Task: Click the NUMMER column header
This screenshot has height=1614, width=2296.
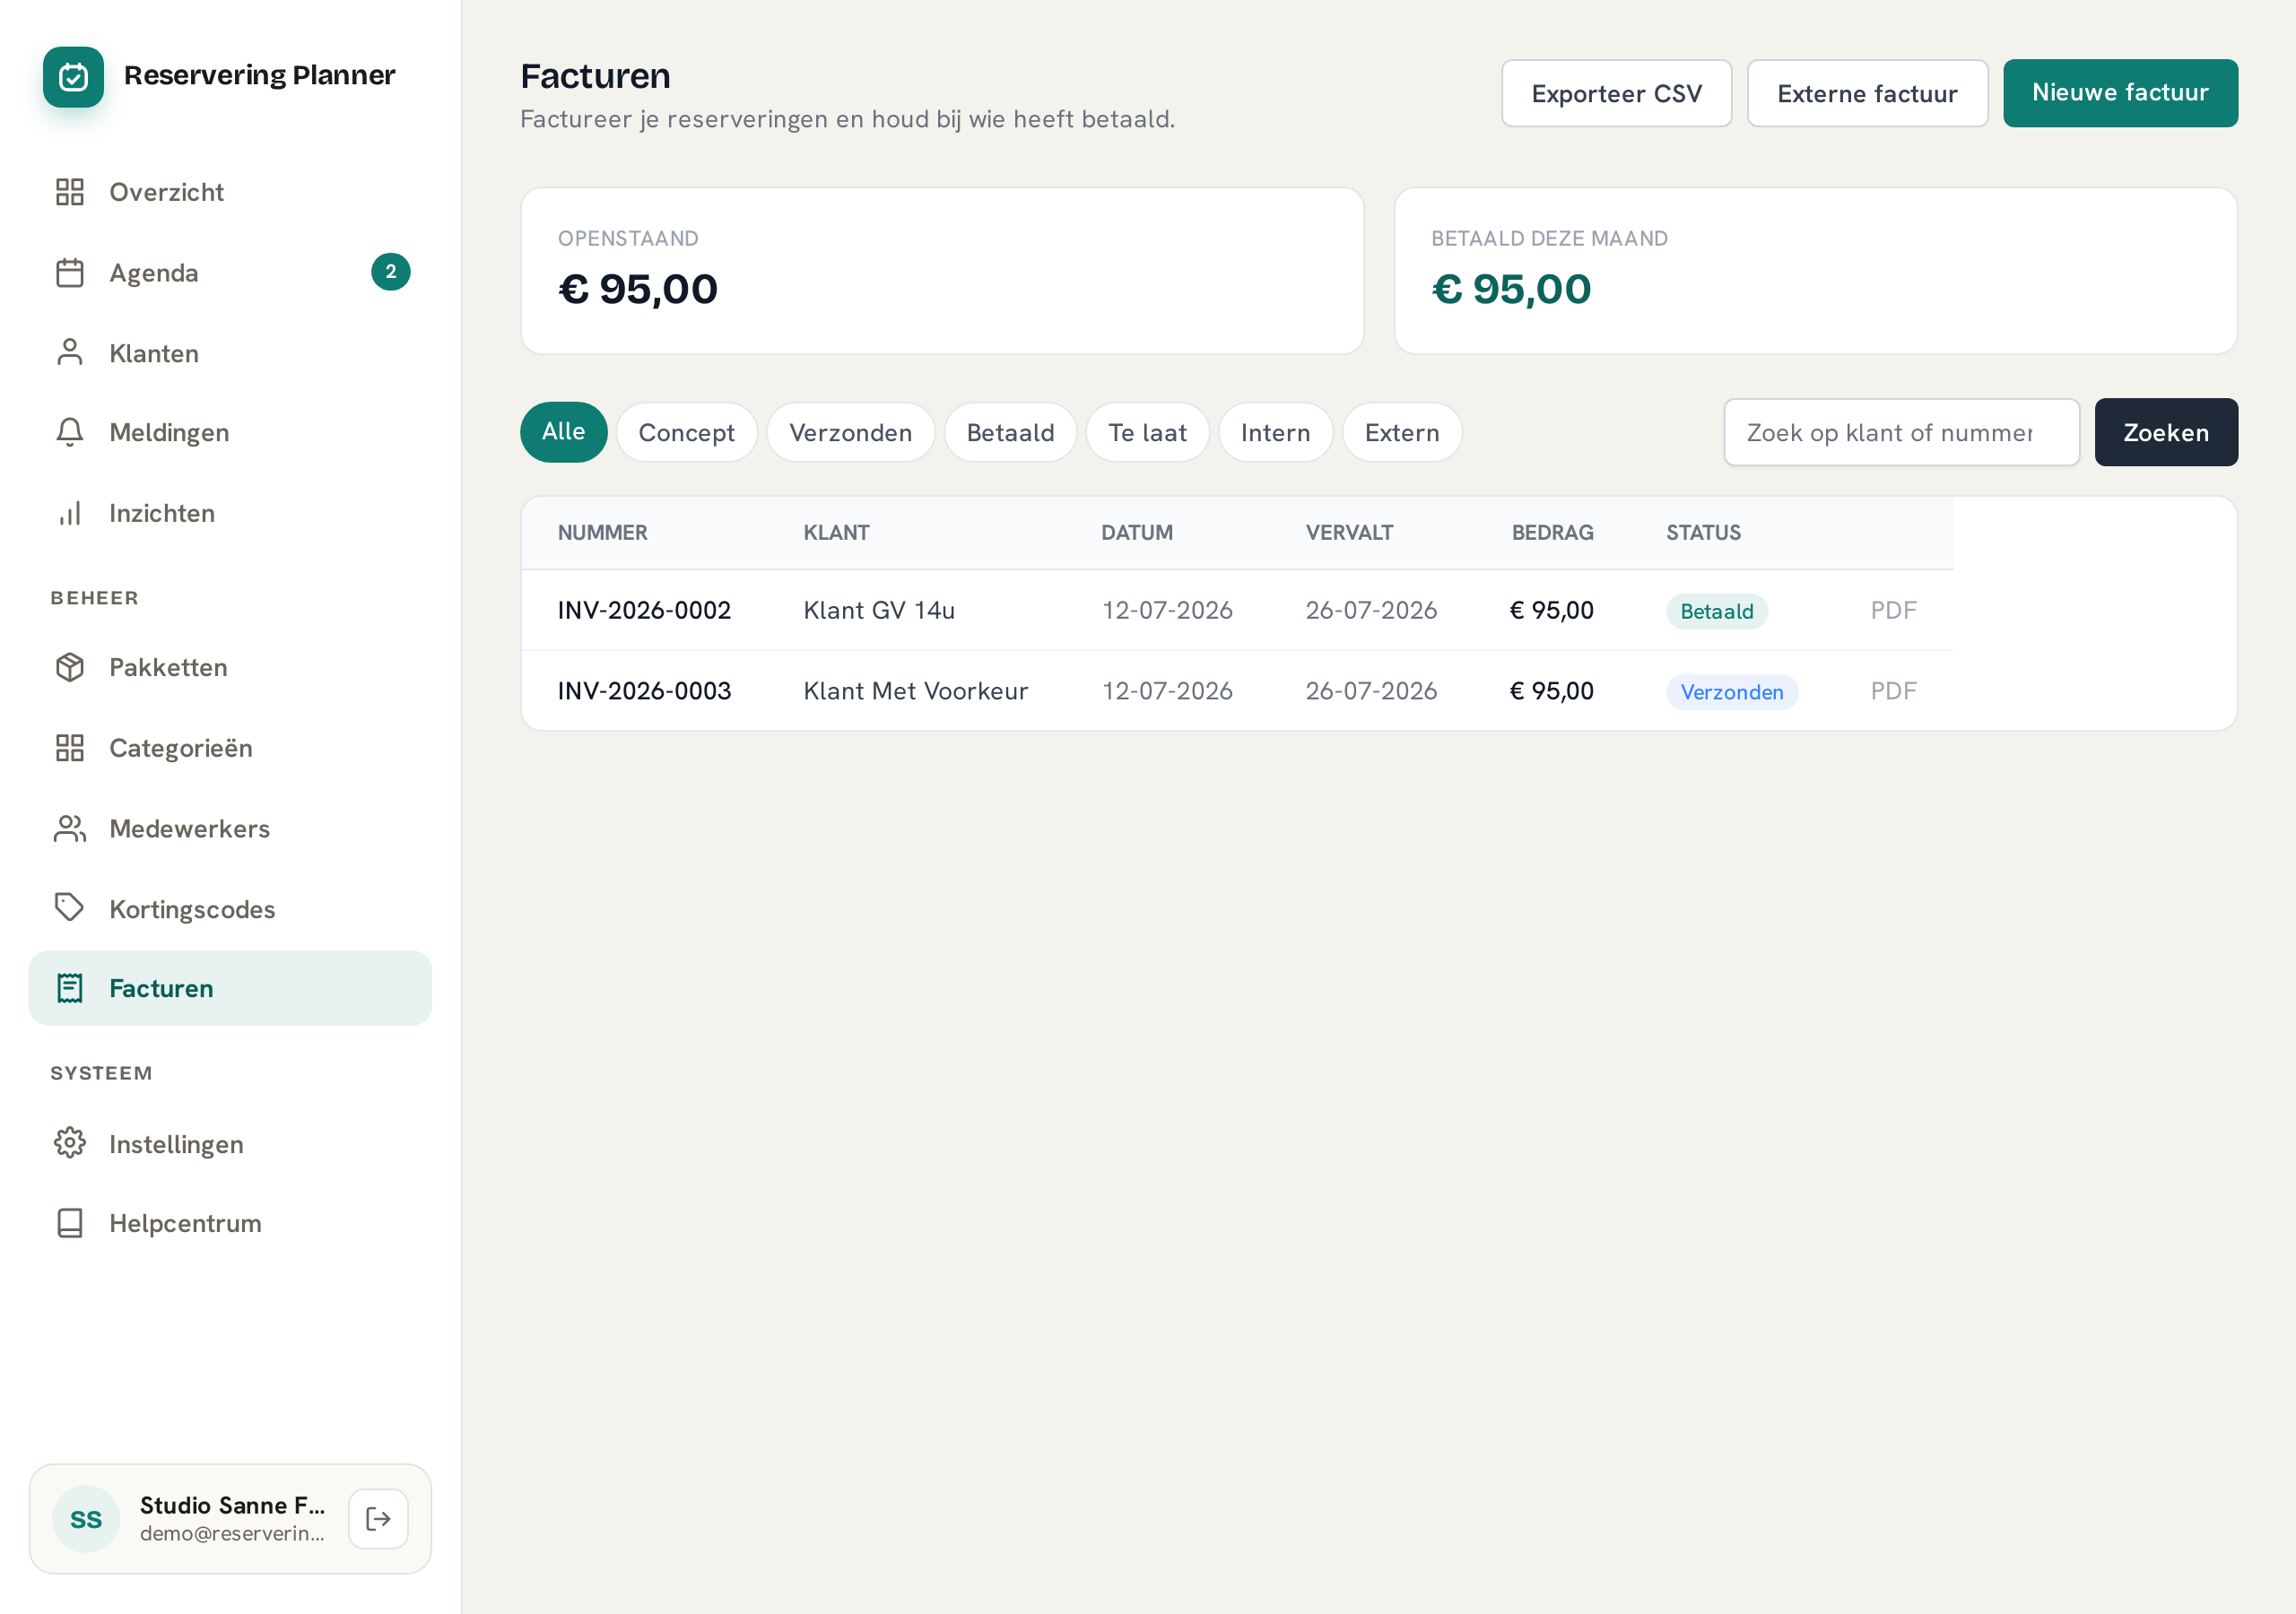Action: [602, 533]
